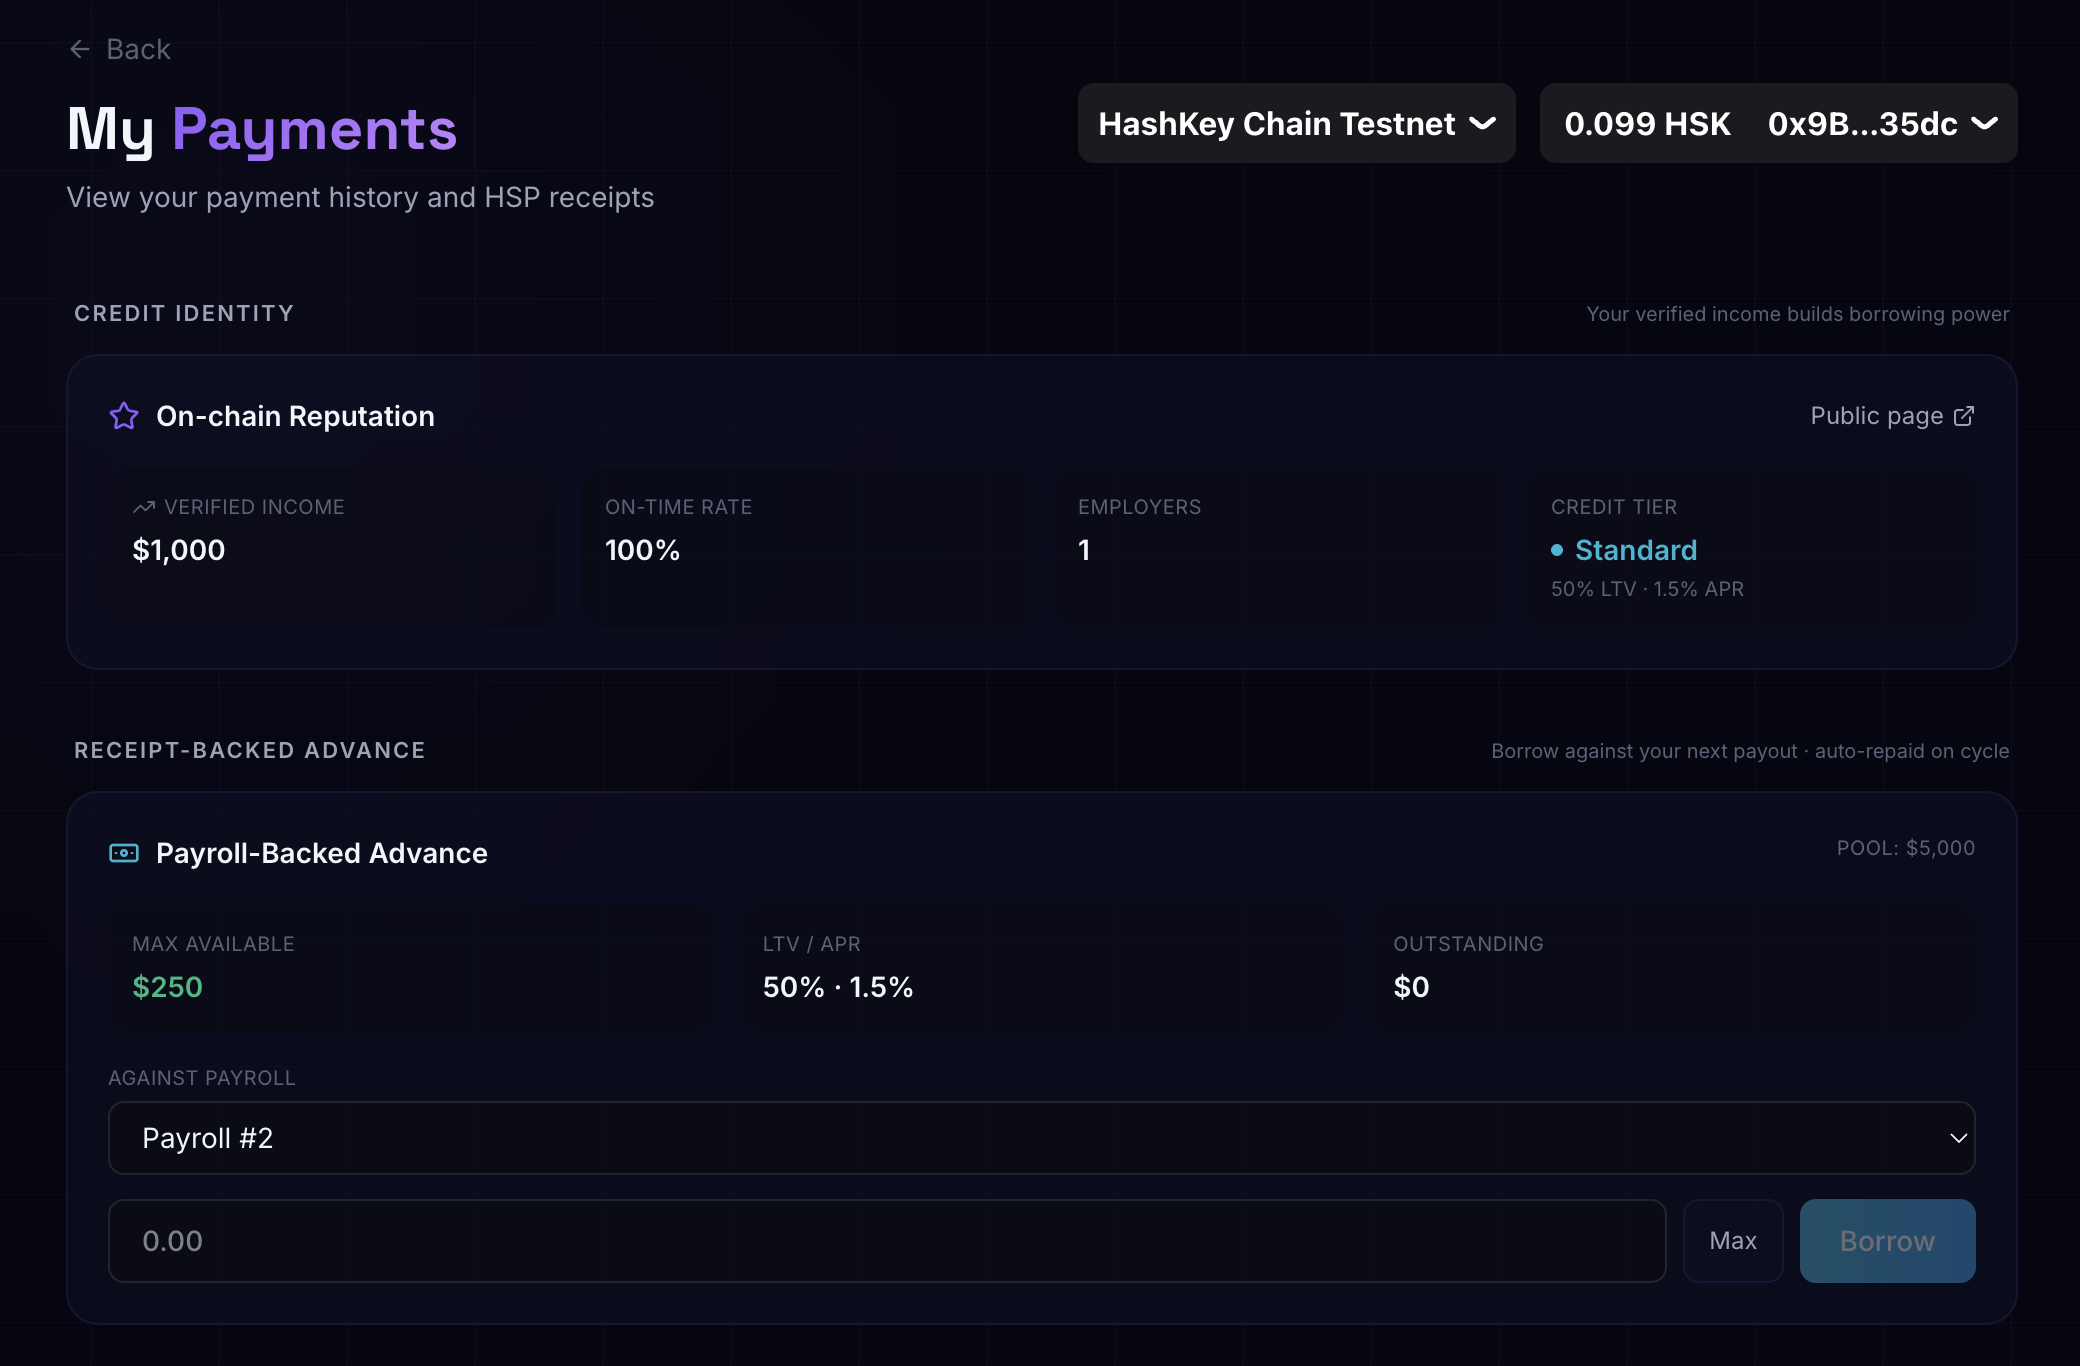This screenshot has width=2080, height=1366.
Task: Open the Against Payroll dropdown showing Payroll #2
Action: point(1041,1138)
